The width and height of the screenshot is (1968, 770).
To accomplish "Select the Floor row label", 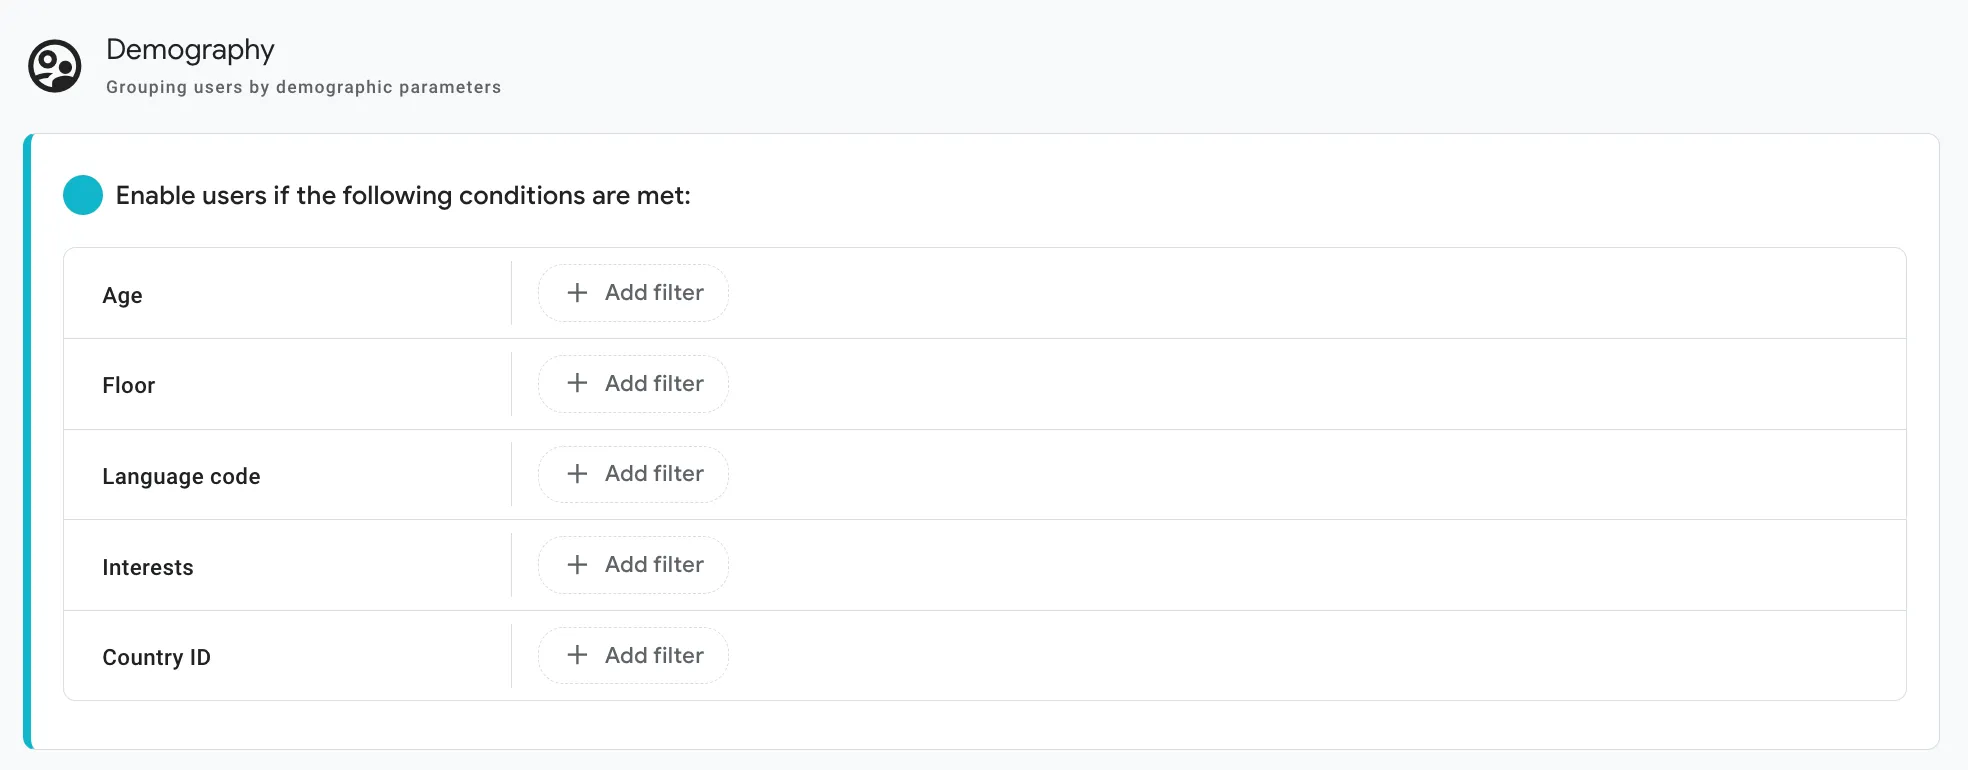I will click(x=128, y=385).
